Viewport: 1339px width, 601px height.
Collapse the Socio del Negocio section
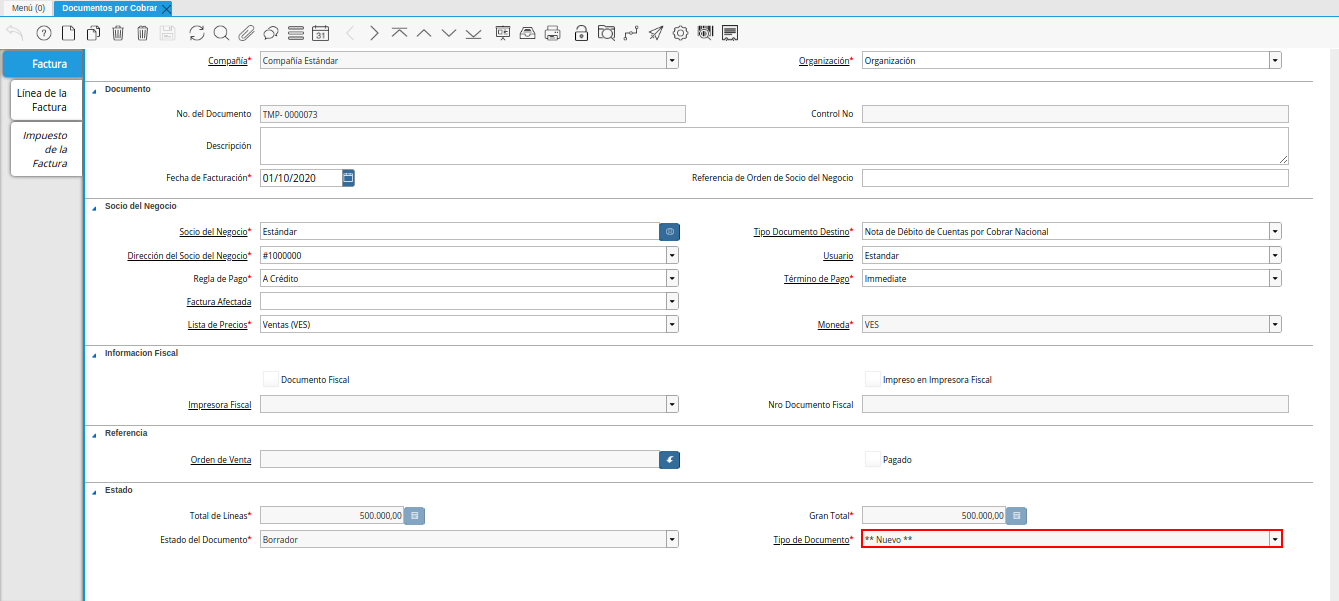pos(95,206)
